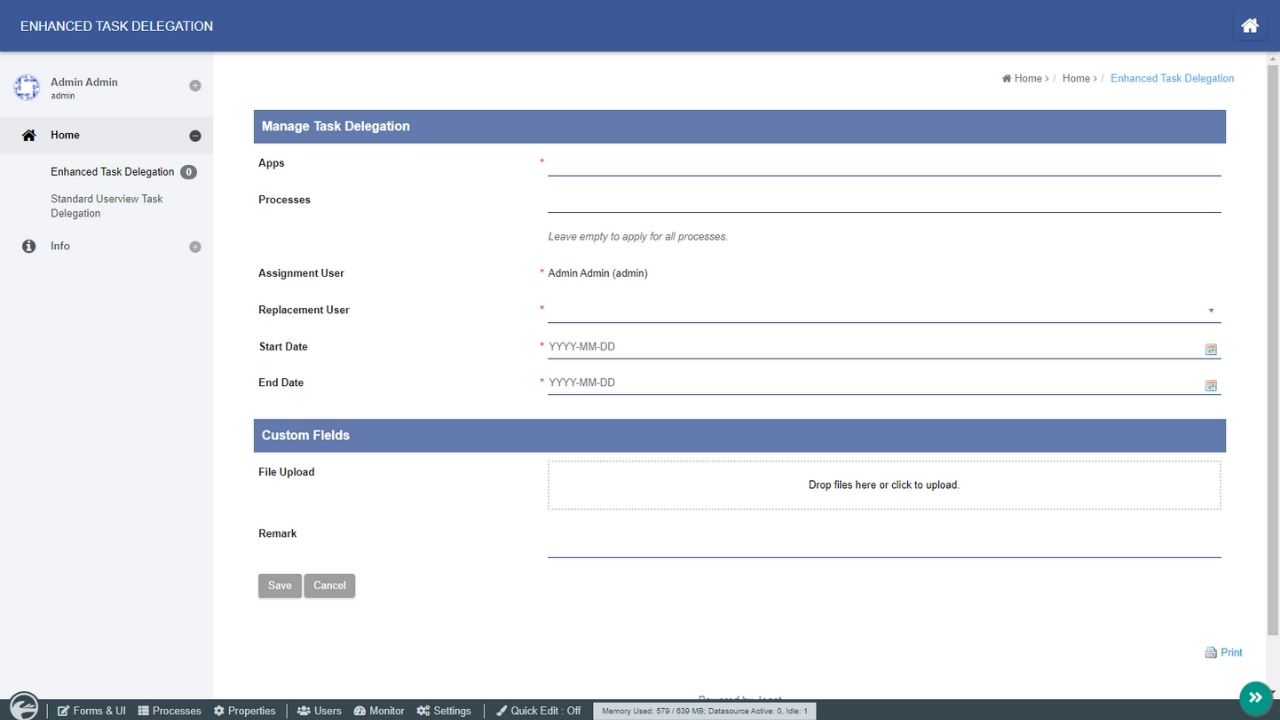This screenshot has height=720, width=1280.
Task: Click the home icon in top header
Action: pyautogui.click(x=1249, y=26)
